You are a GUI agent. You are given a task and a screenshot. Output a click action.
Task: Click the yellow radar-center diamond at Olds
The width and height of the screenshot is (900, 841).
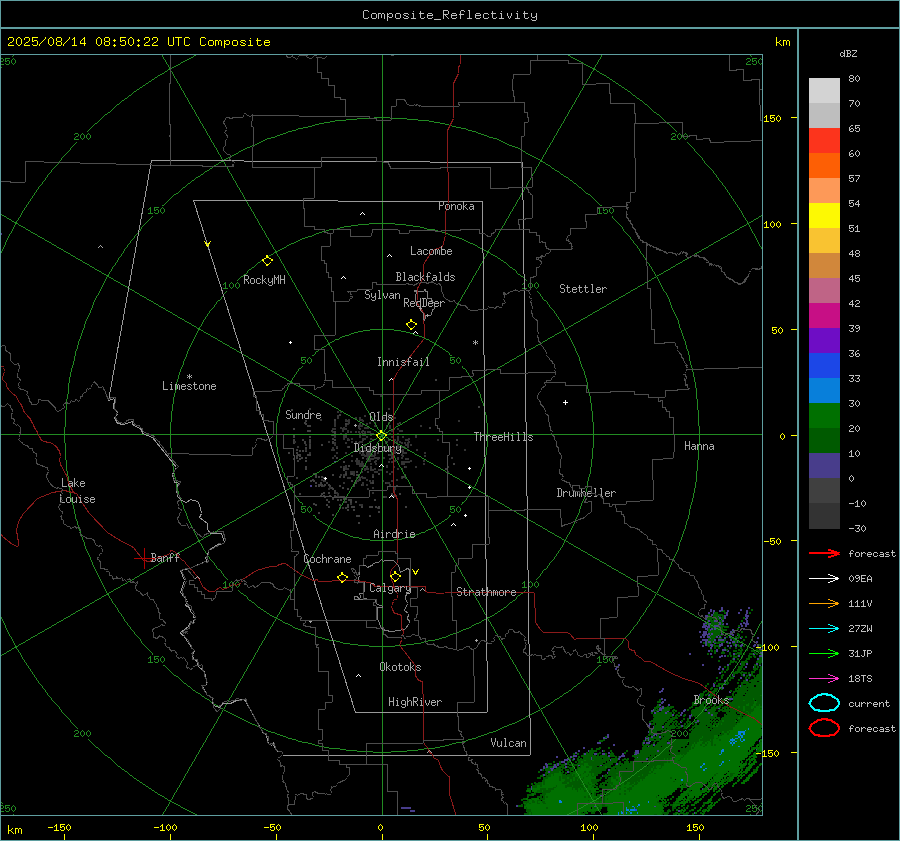tap(381, 436)
